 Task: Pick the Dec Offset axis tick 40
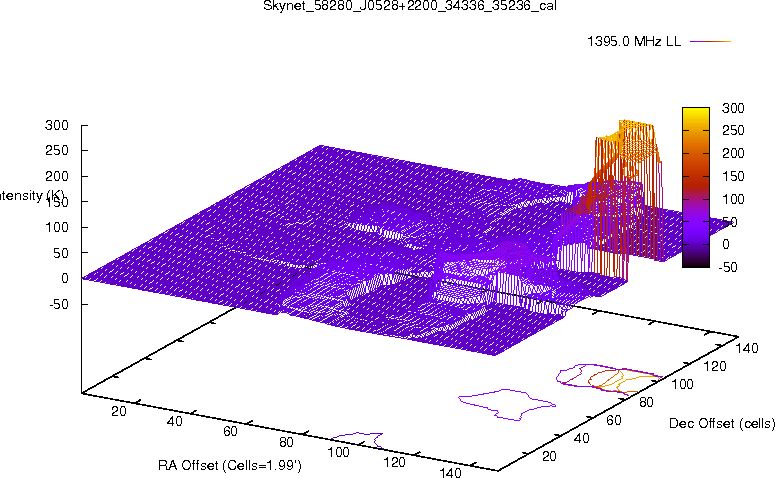[x=582, y=438]
